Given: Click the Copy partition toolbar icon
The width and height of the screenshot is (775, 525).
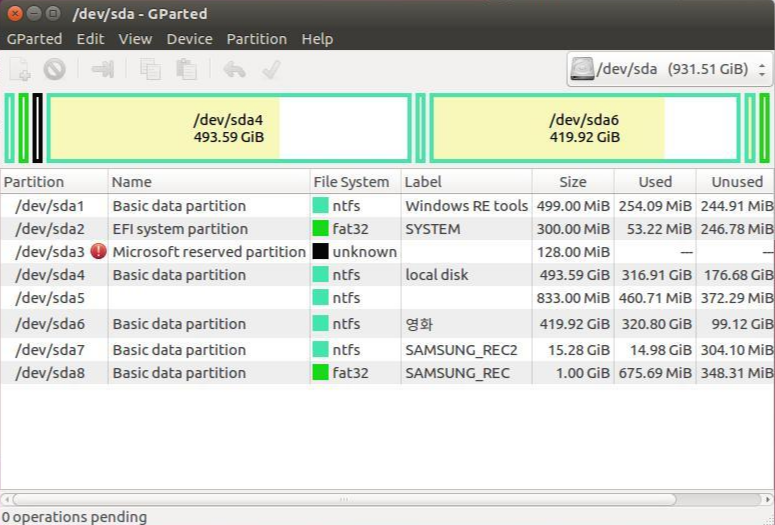Looking at the screenshot, I should pos(150,69).
